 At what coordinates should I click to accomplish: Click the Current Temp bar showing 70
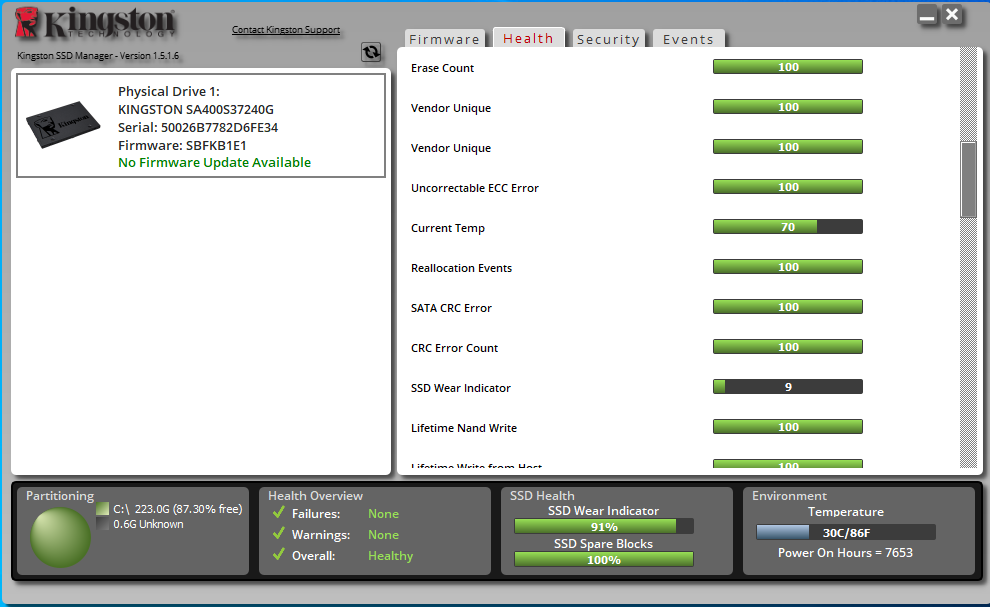click(x=788, y=227)
